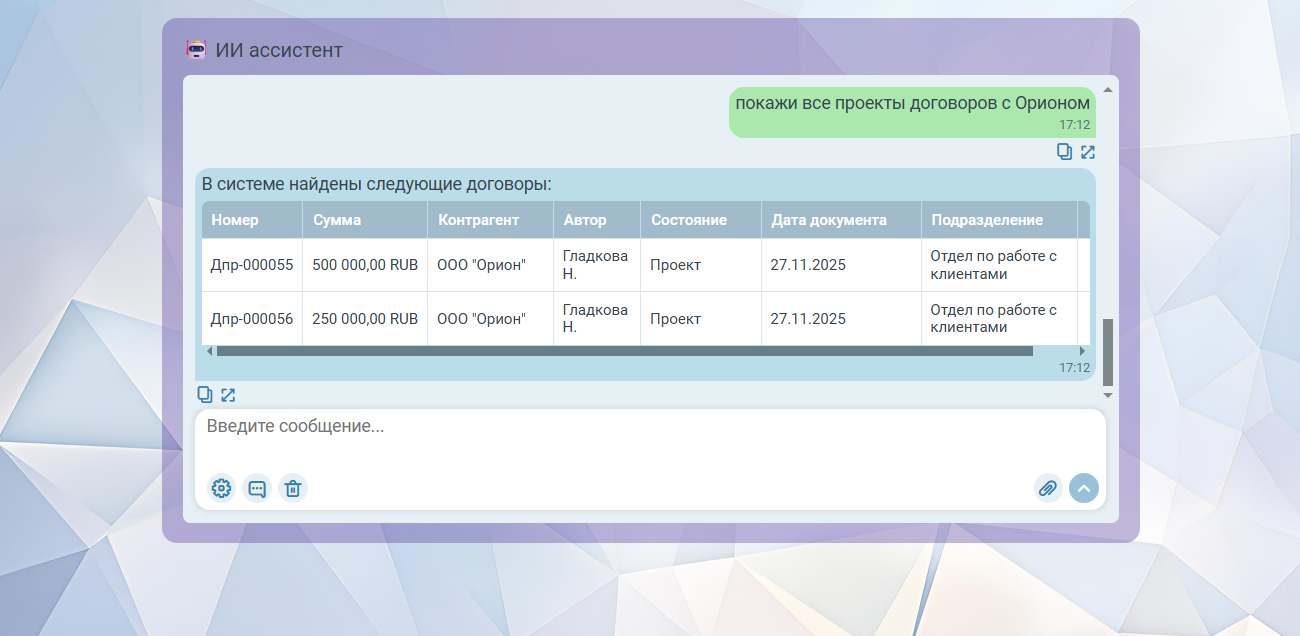Click the robot icon beside ИИ ассистент
This screenshot has height=636, width=1300.
click(x=196, y=50)
